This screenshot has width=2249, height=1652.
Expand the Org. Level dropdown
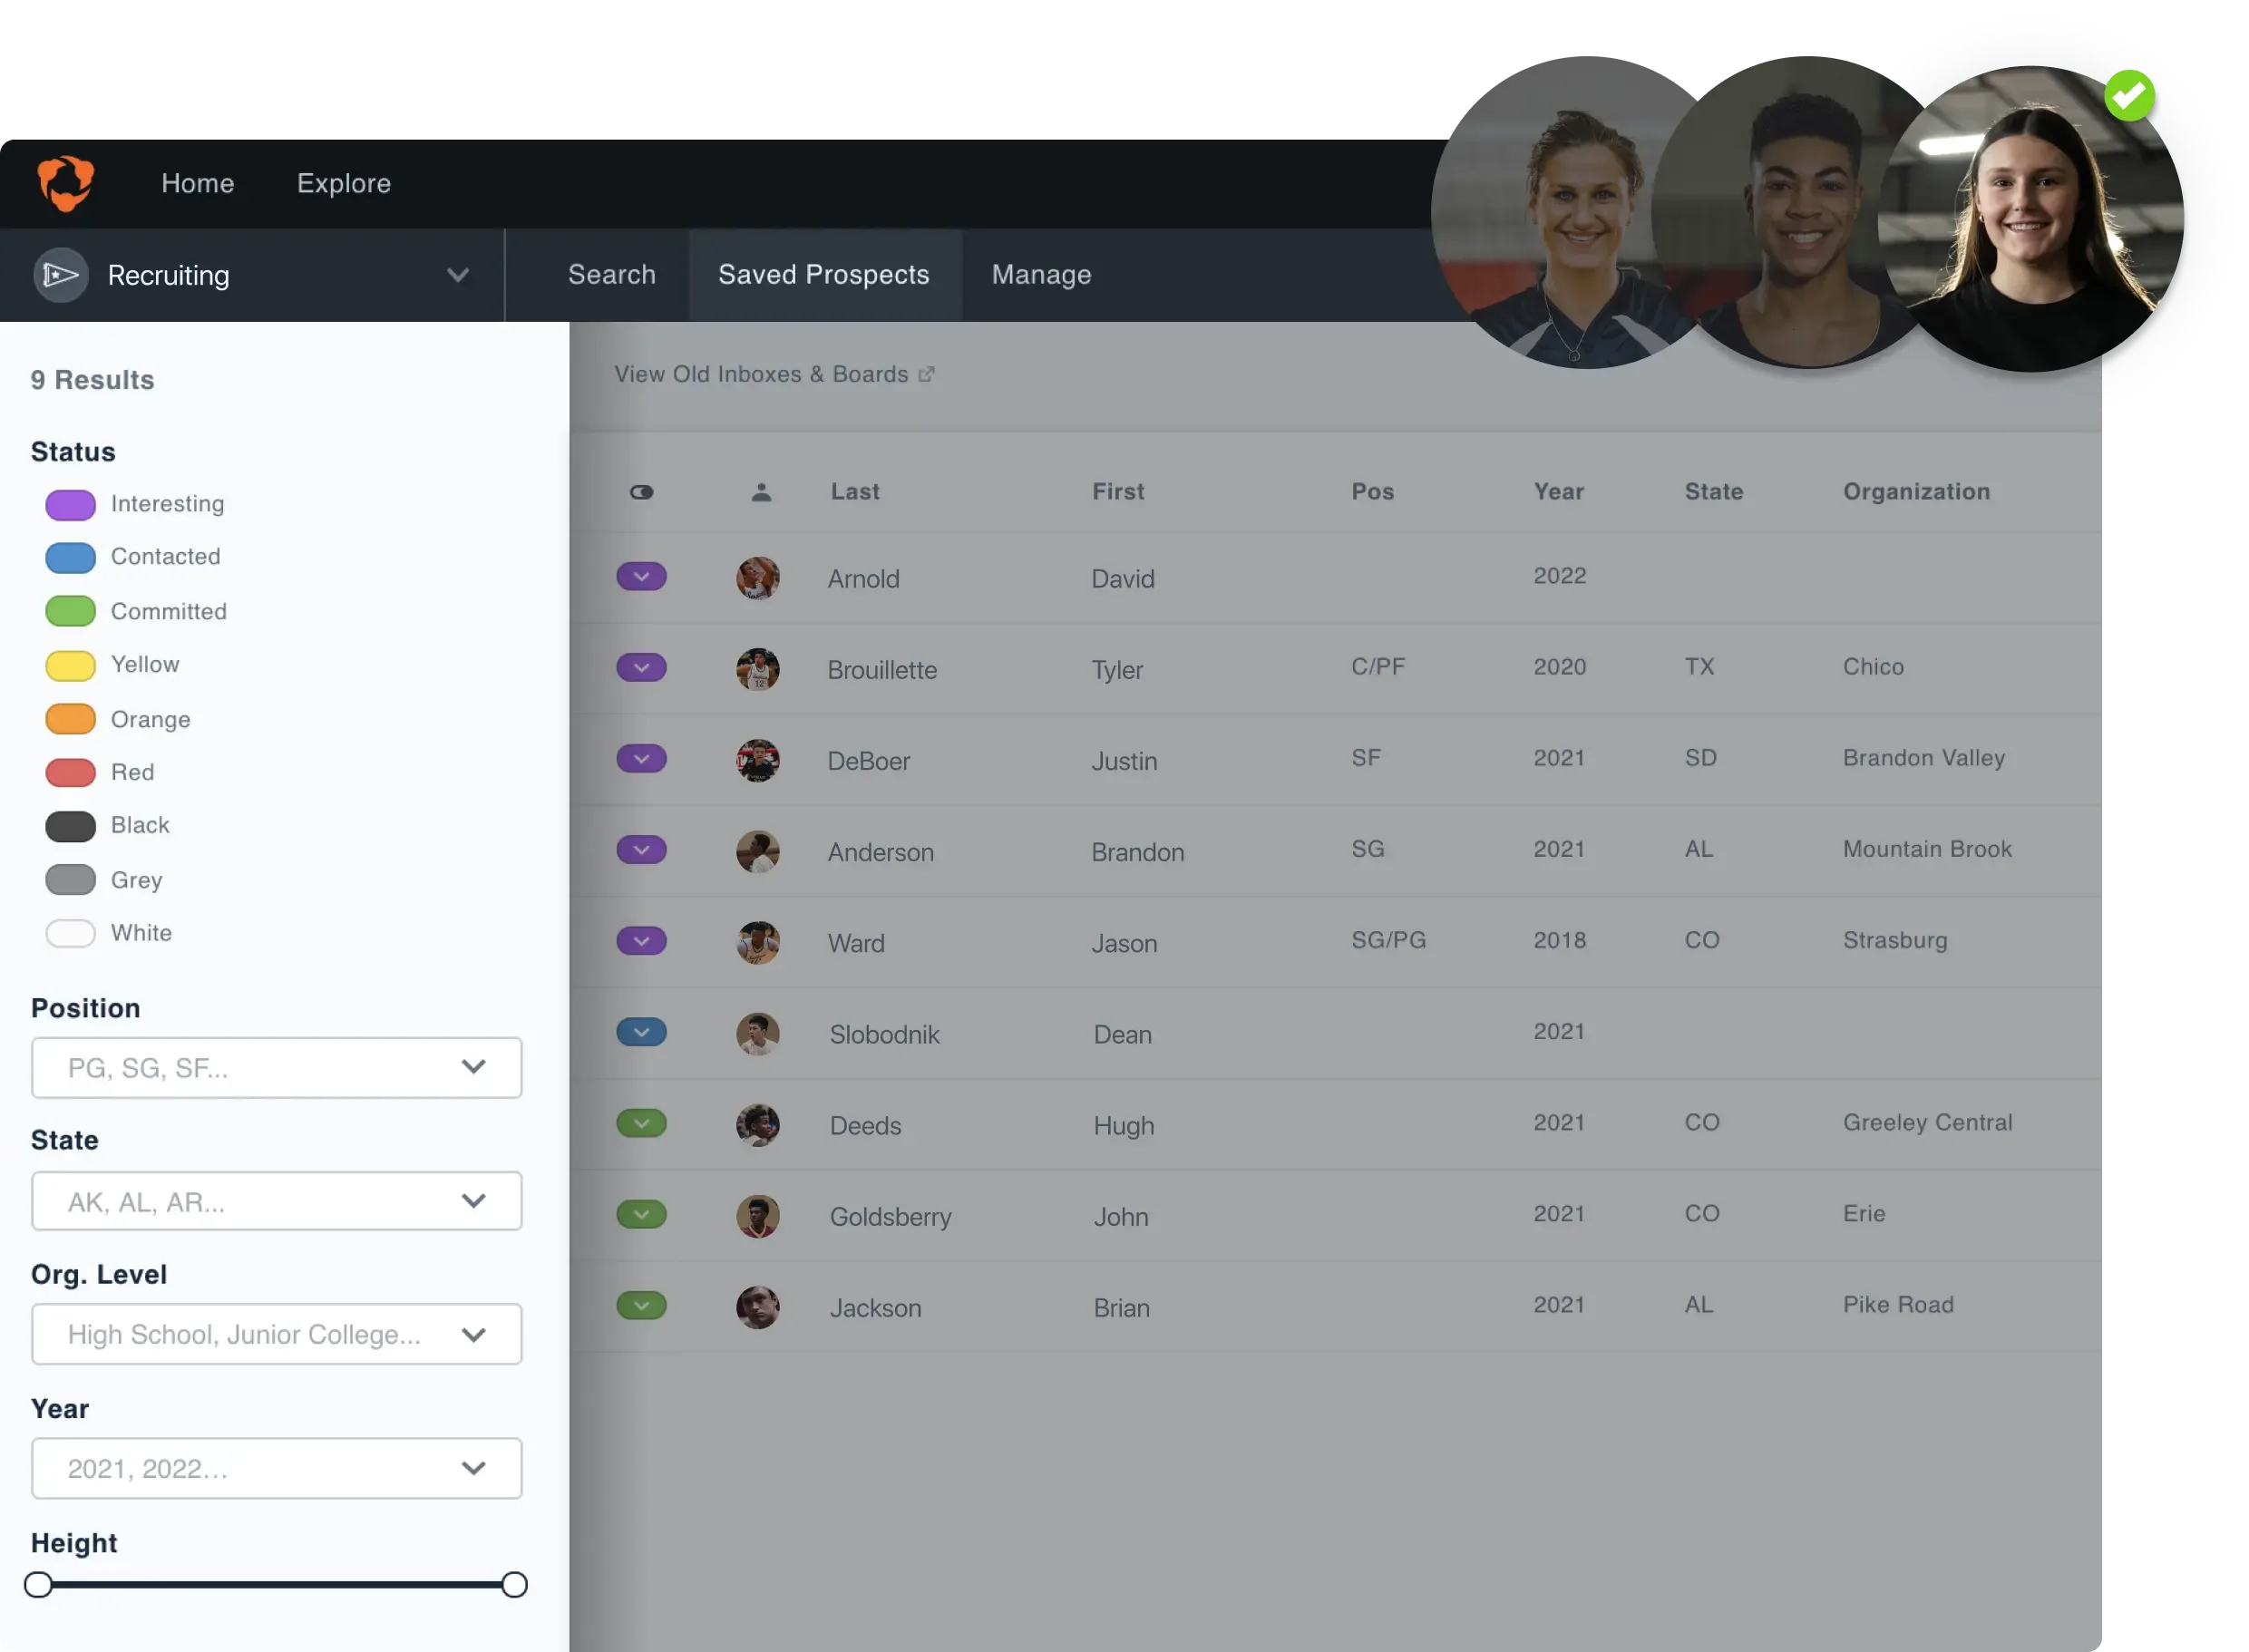[276, 1334]
